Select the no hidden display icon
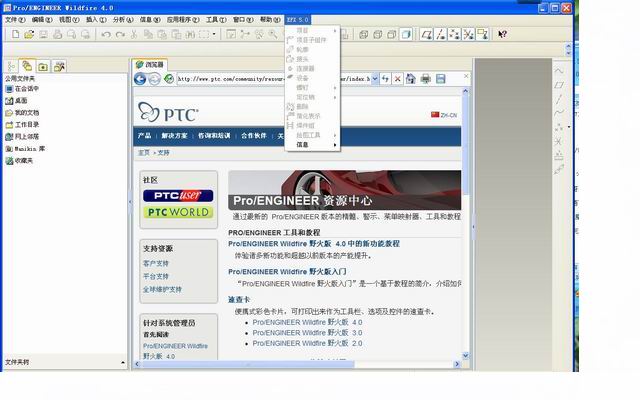 [391, 34]
